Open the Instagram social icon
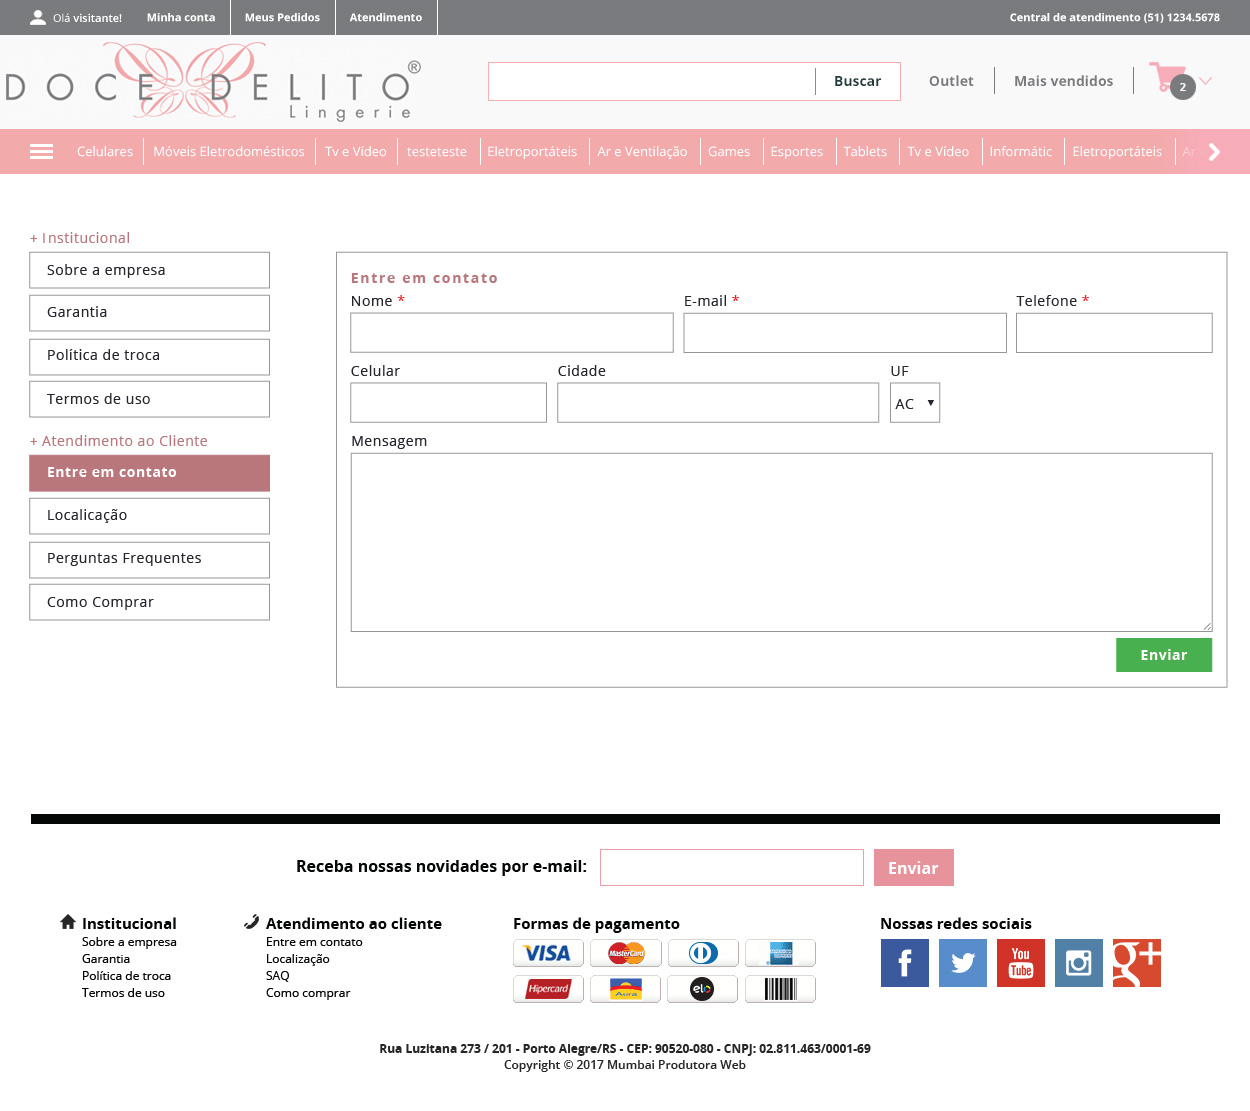This screenshot has height=1111, width=1250. tap(1078, 963)
